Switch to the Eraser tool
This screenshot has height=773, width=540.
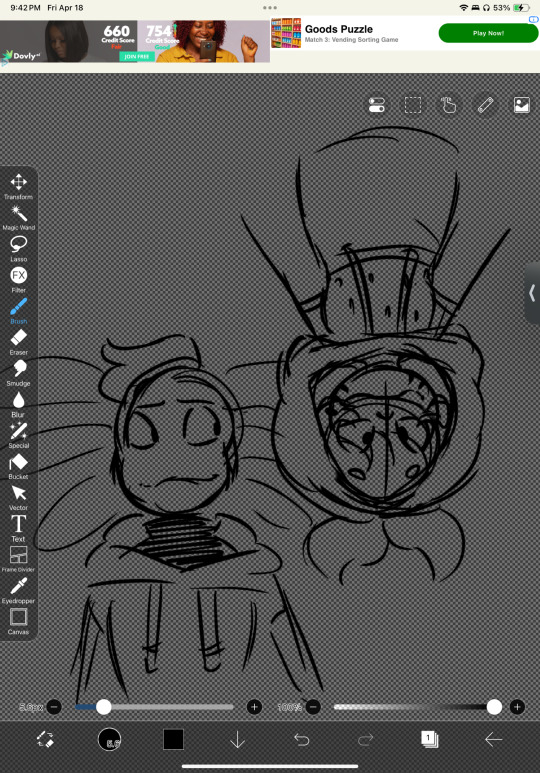[18, 342]
